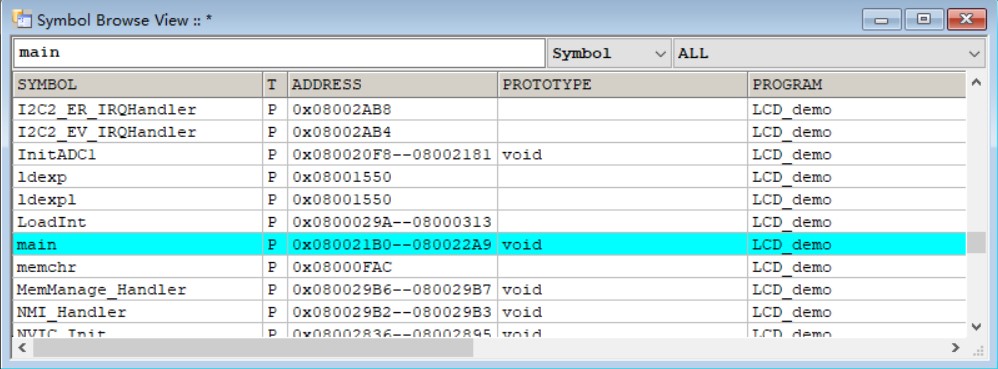The width and height of the screenshot is (998, 369).
Task: Click address 0x08002AB4
Action: coord(342,132)
